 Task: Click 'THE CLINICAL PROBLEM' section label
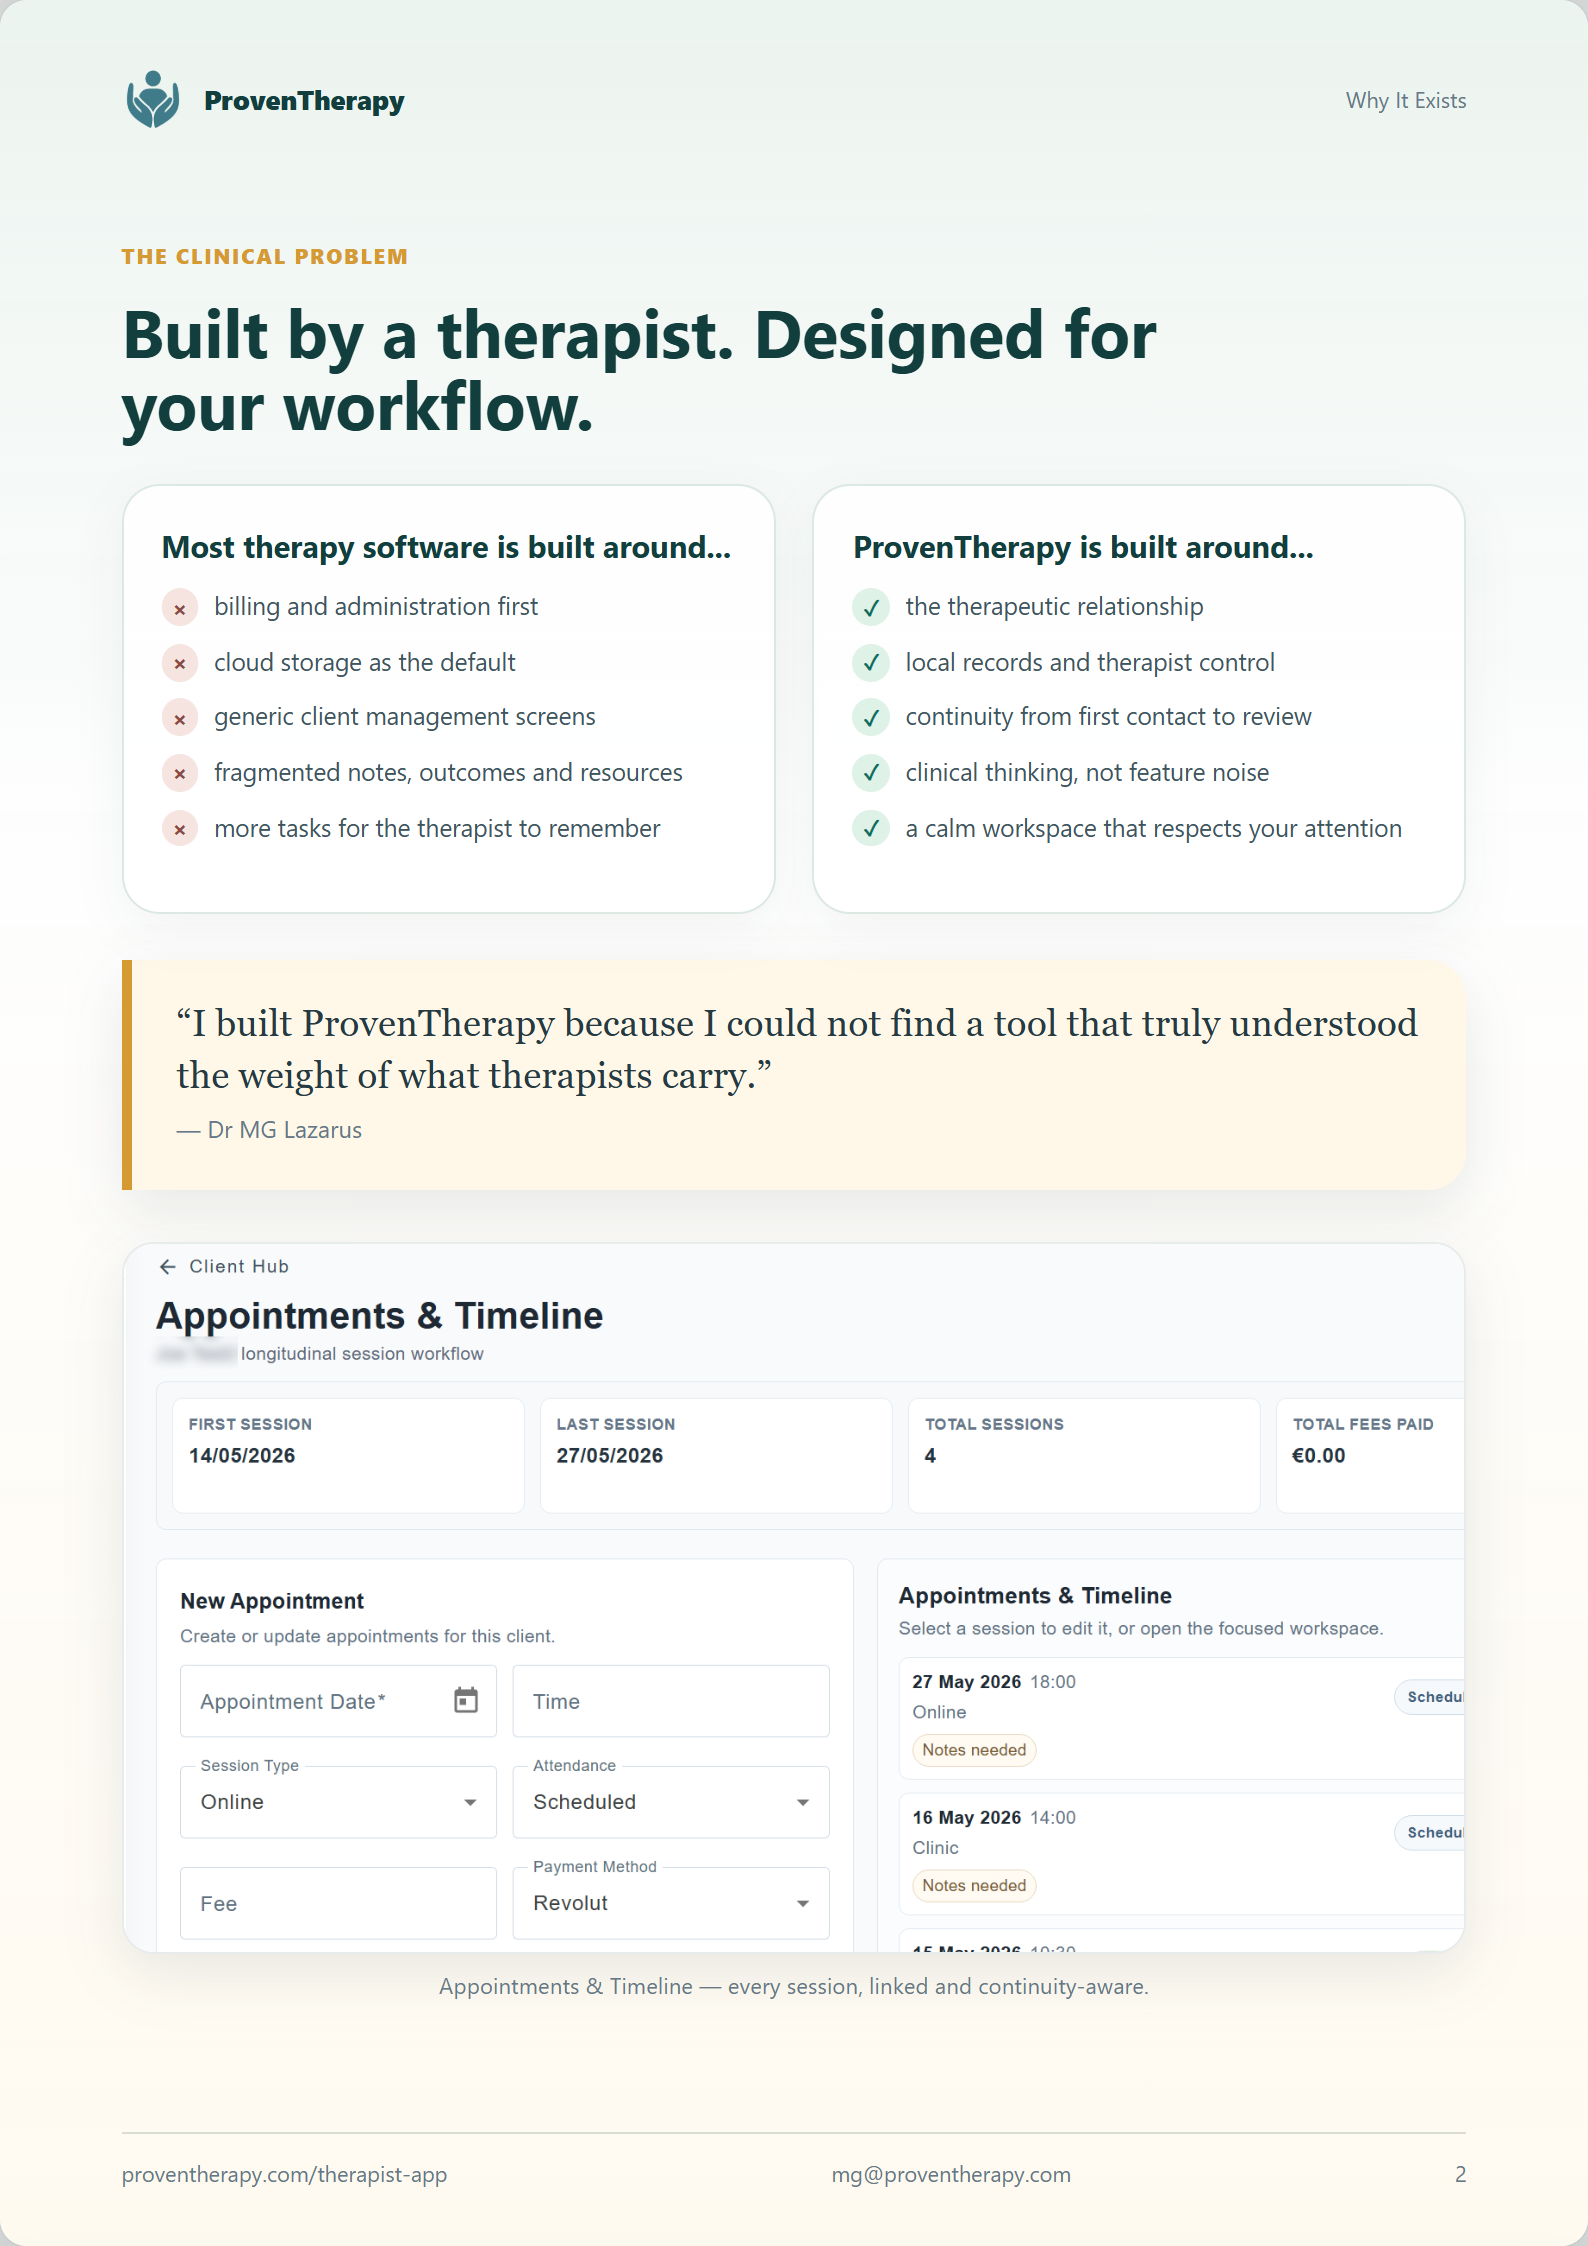pyautogui.click(x=265, y=257)
